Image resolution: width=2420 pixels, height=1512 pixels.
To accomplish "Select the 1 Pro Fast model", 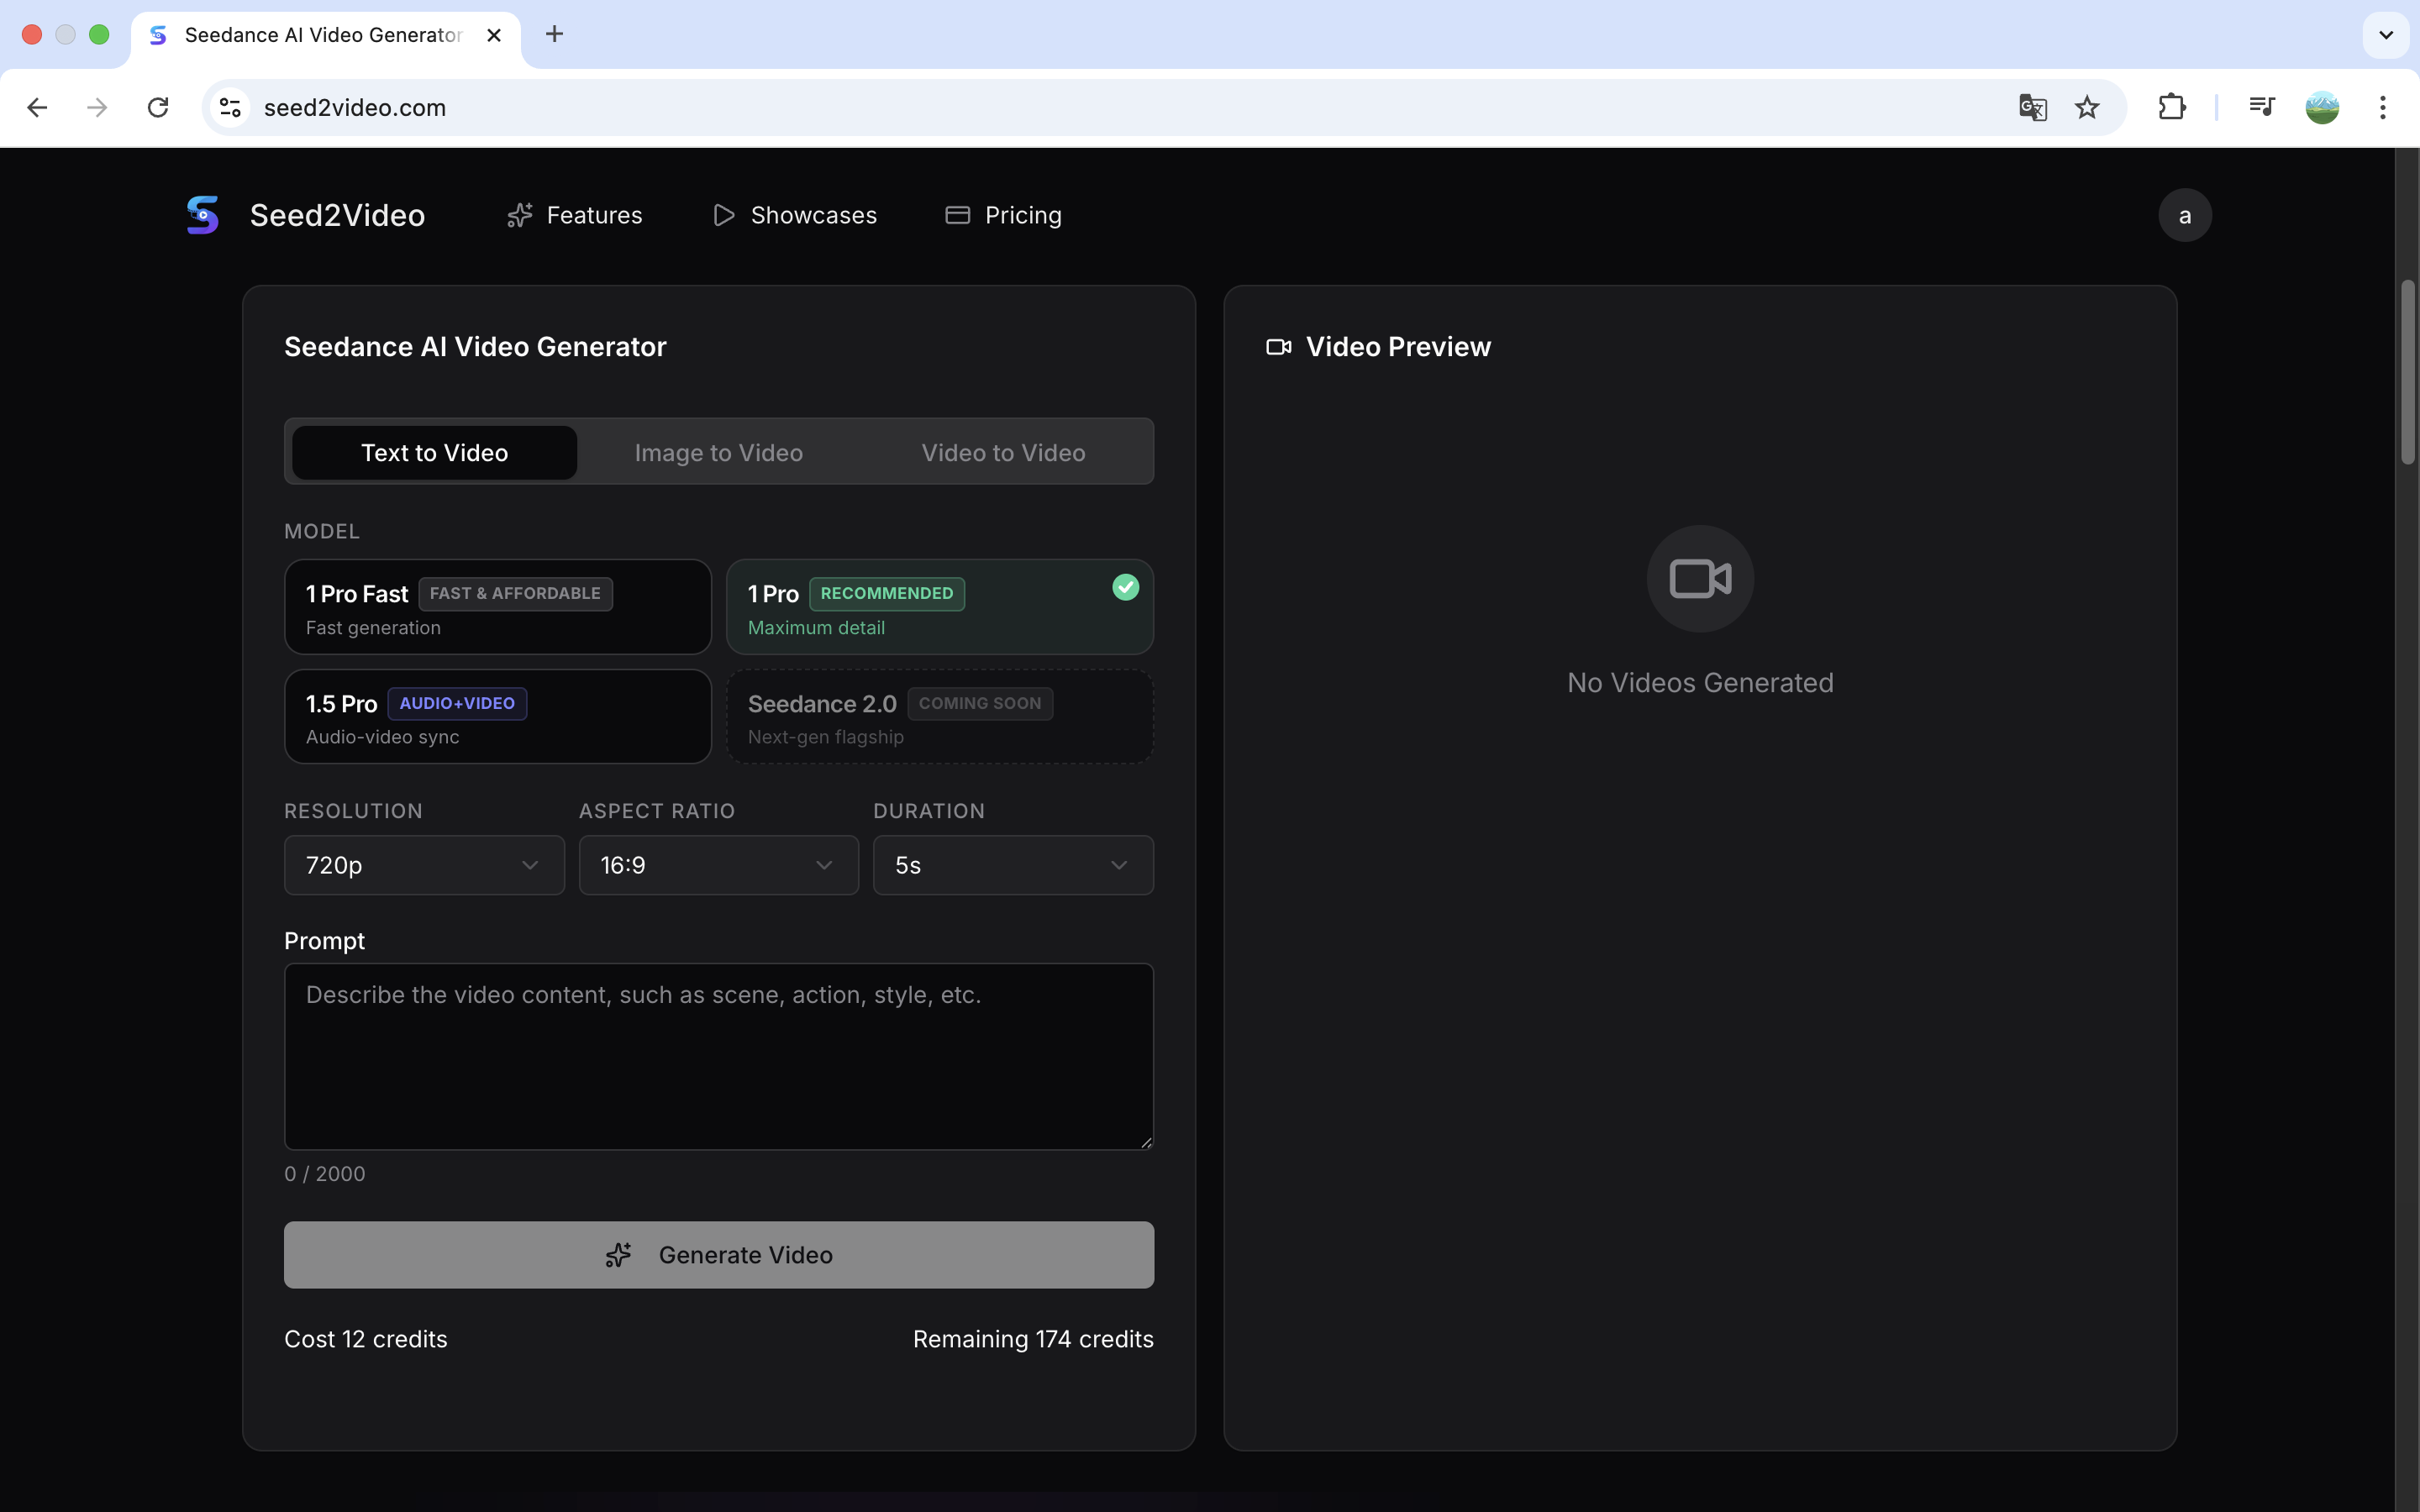I will point(498,607).
